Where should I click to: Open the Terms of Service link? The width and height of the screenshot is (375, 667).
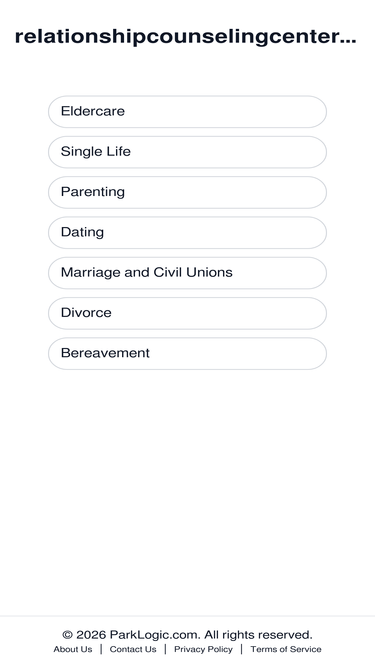(286, 649)
